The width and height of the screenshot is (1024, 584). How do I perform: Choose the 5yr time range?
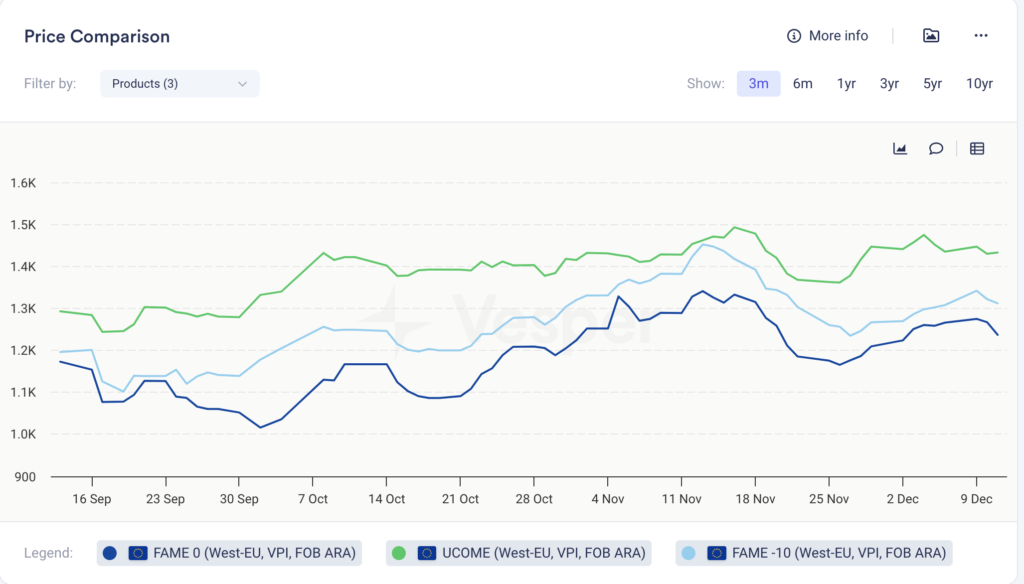tap(932, 84)
